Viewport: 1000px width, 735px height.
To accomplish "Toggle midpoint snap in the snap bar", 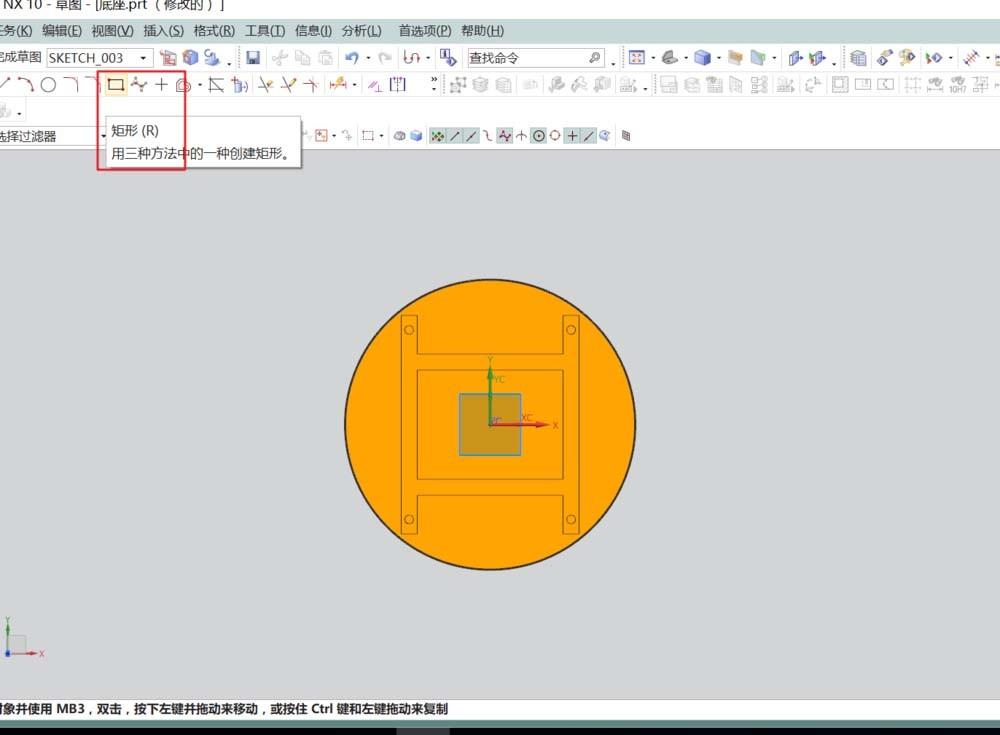I will click(472, 135).
